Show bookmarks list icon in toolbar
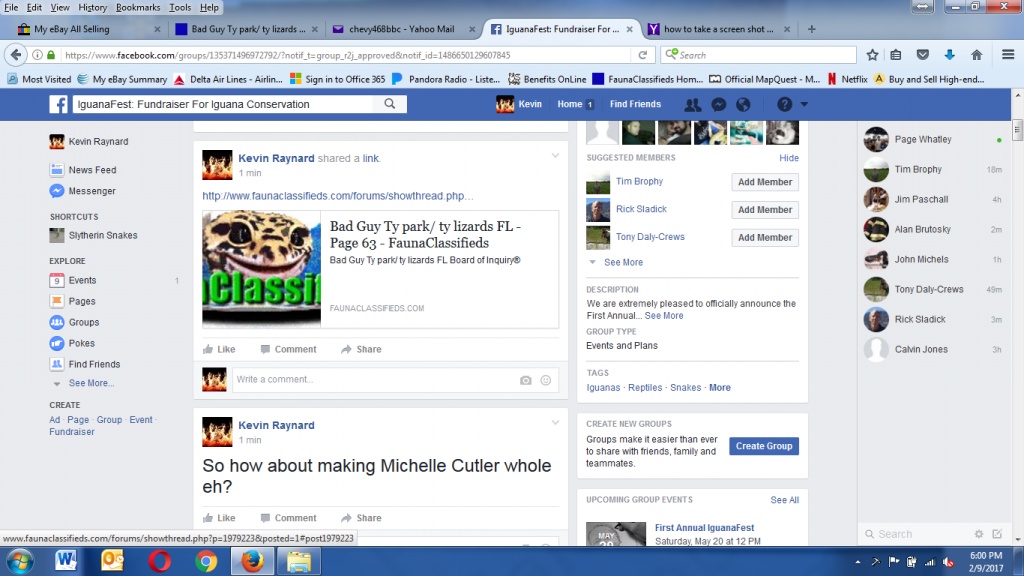This screenshot has height=576, width=1024. 896,55
